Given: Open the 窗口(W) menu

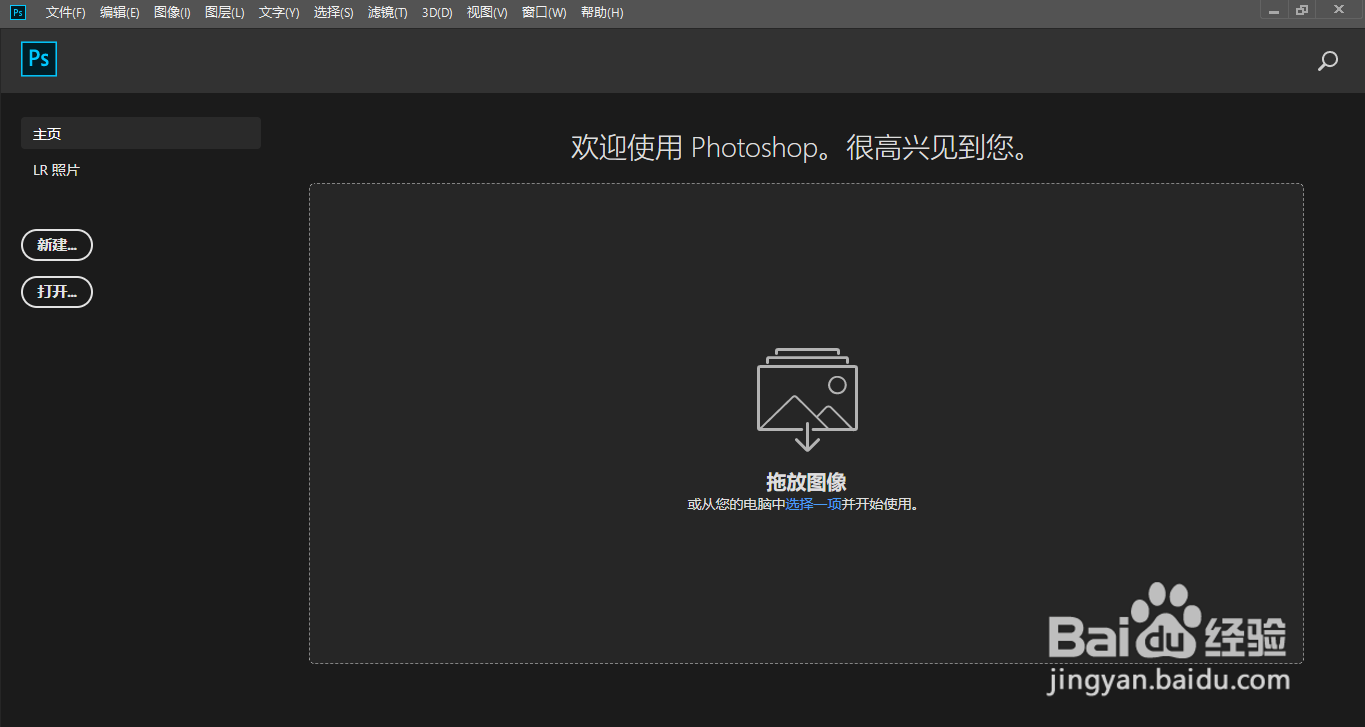Looking at the screenshot, I should coord(543,12).
